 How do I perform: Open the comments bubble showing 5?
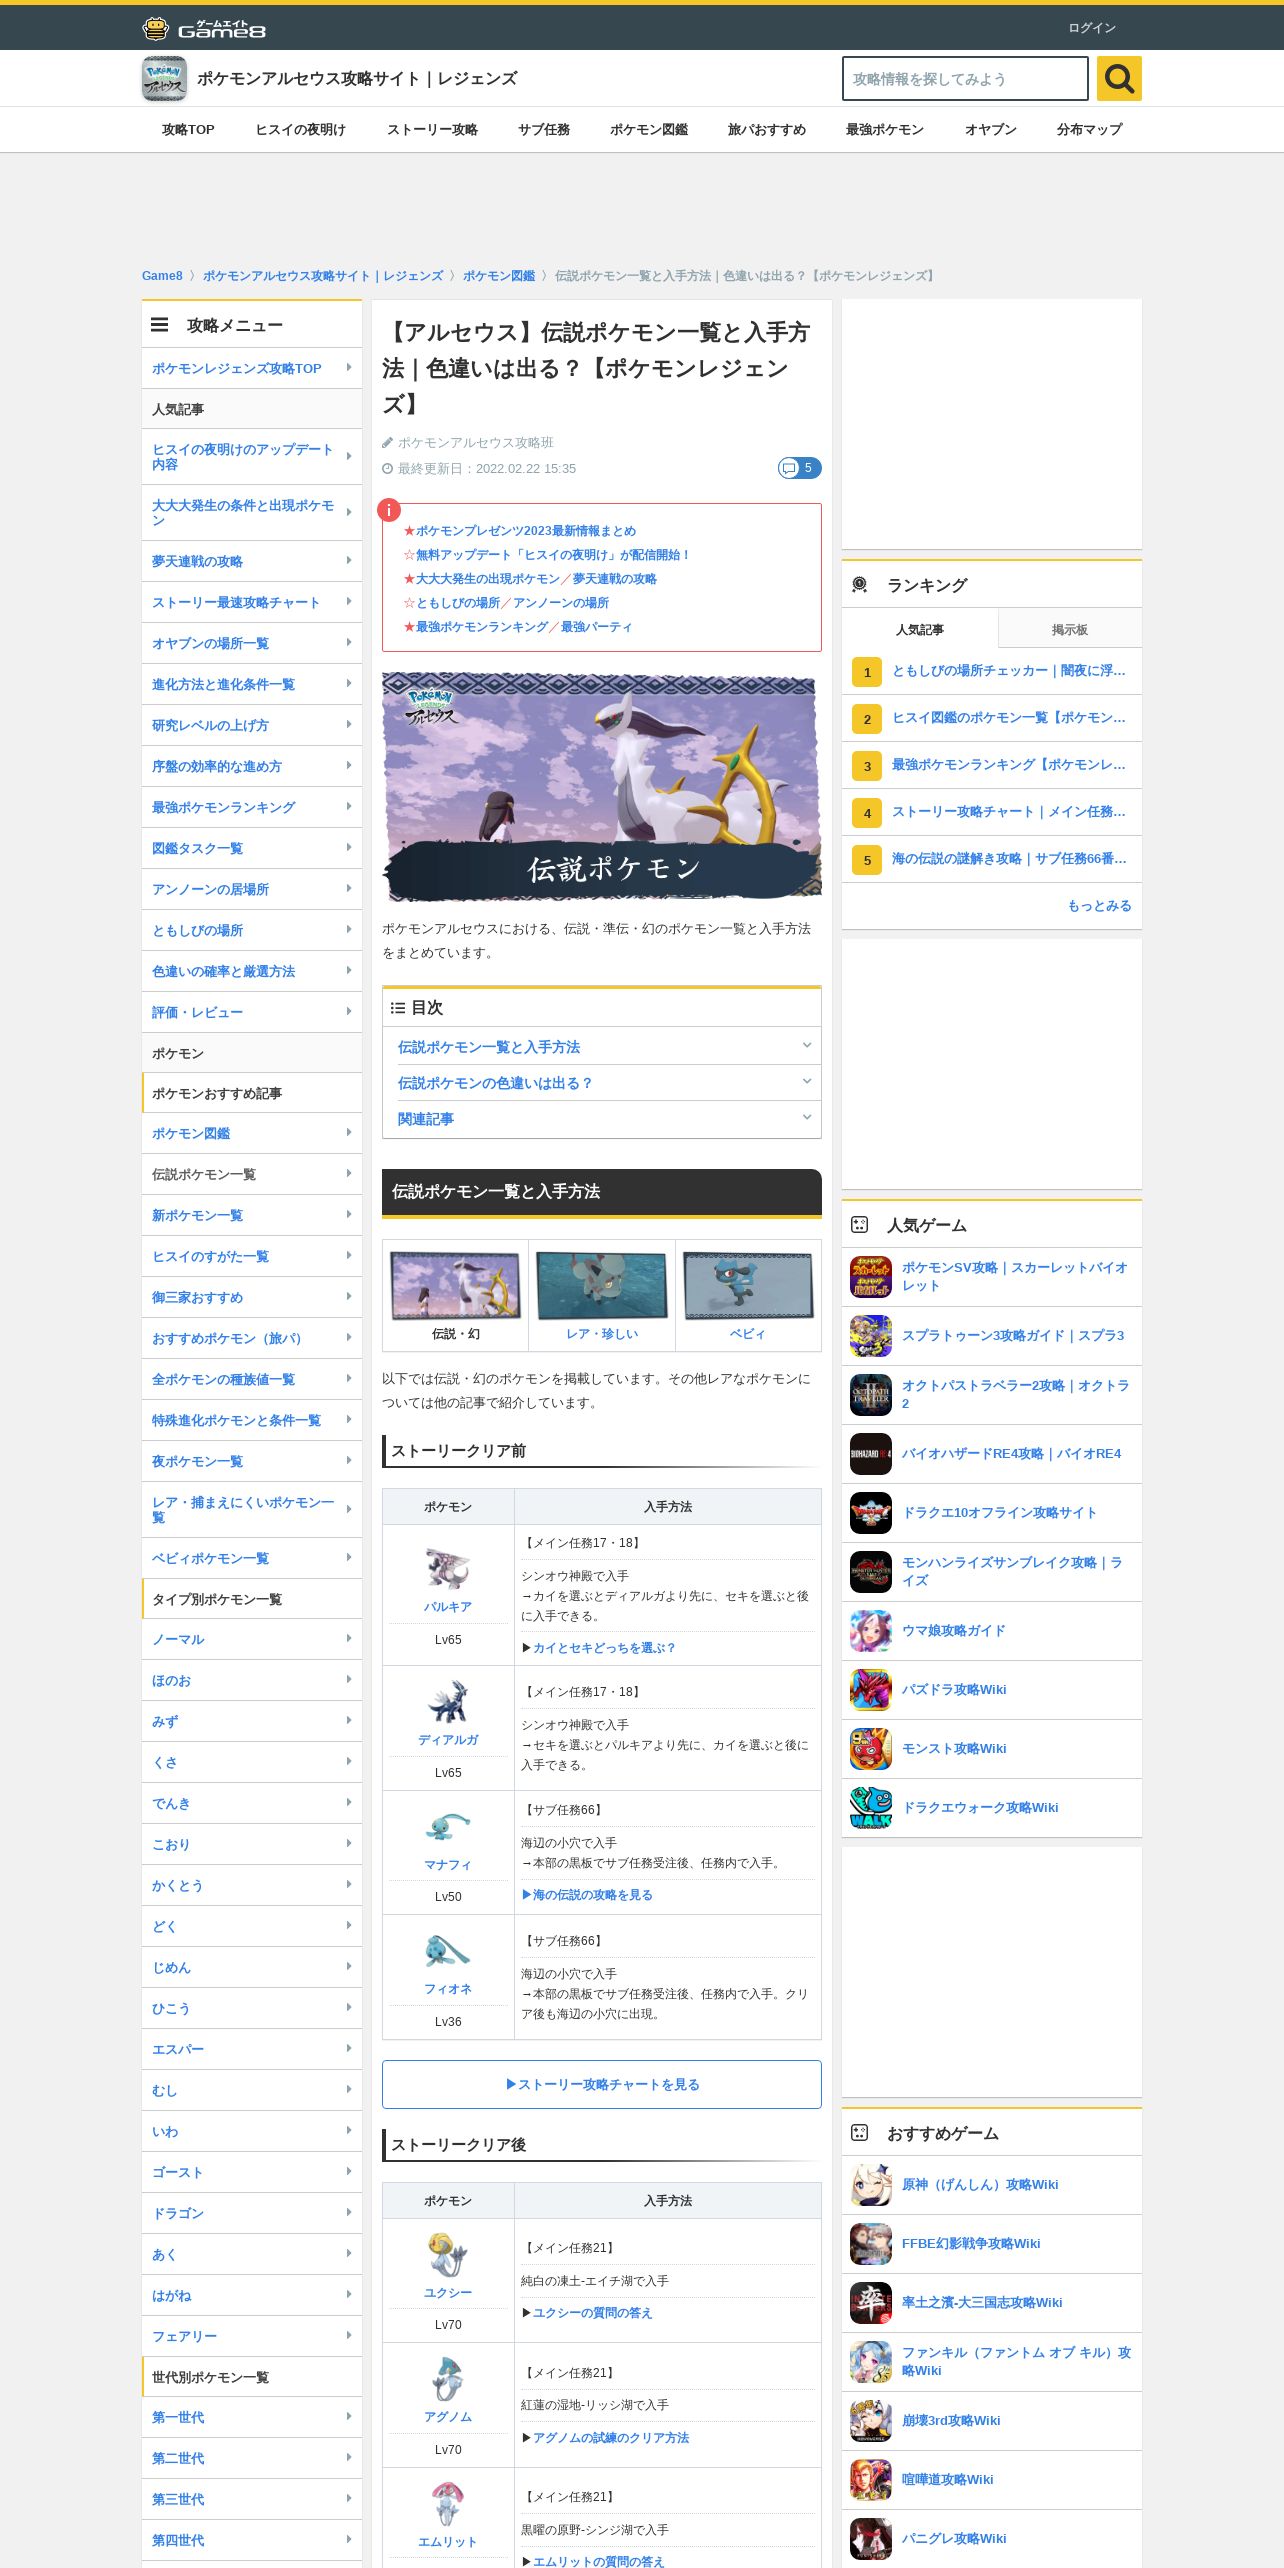pyautogui.click(x=800, y=468)
